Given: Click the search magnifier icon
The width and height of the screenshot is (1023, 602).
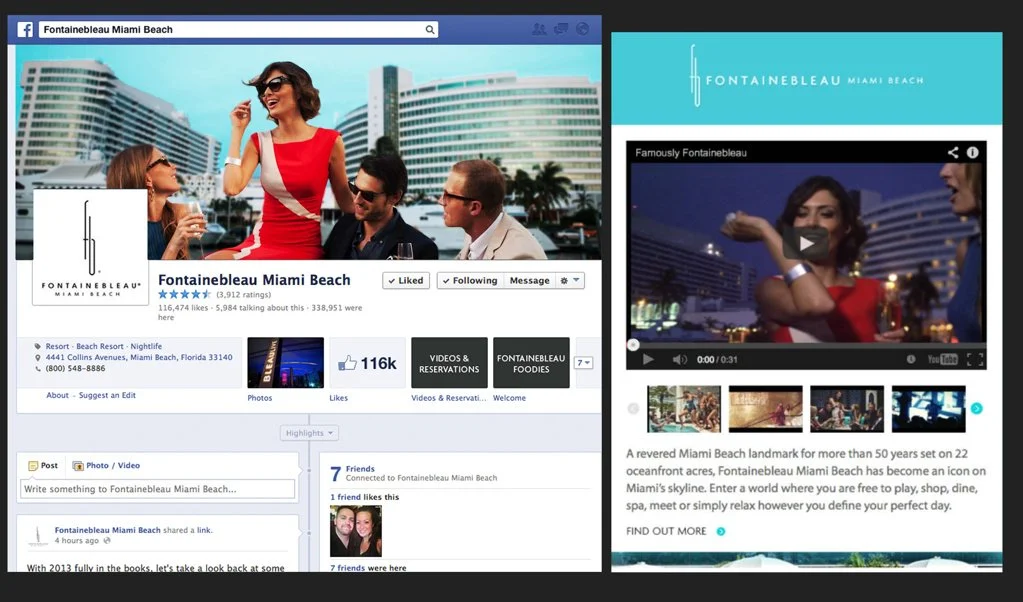Looking at the screenshot, I should pyautogui.click(x=429, y=29).
